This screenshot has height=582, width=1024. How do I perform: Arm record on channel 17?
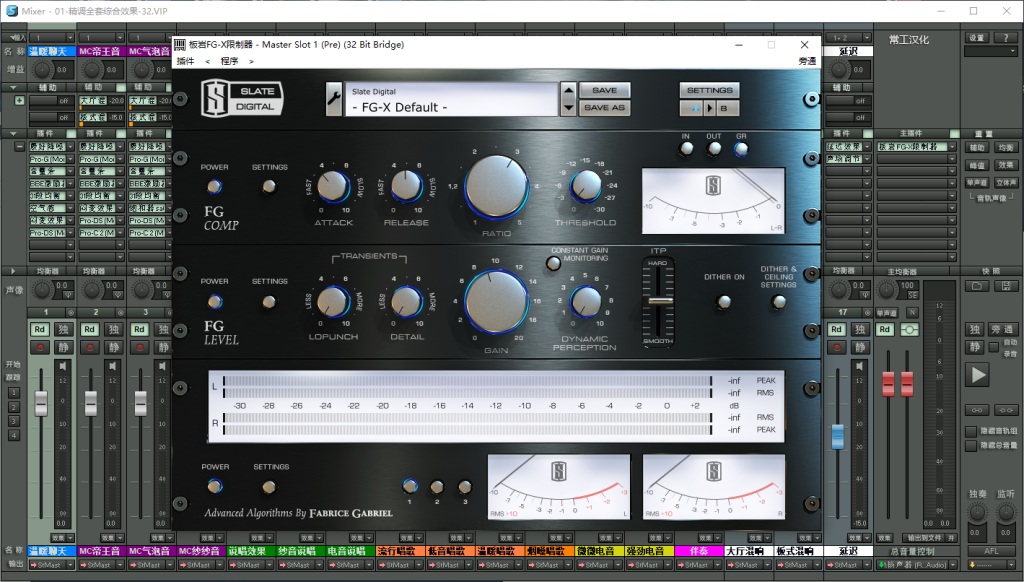tap(837, 347)
